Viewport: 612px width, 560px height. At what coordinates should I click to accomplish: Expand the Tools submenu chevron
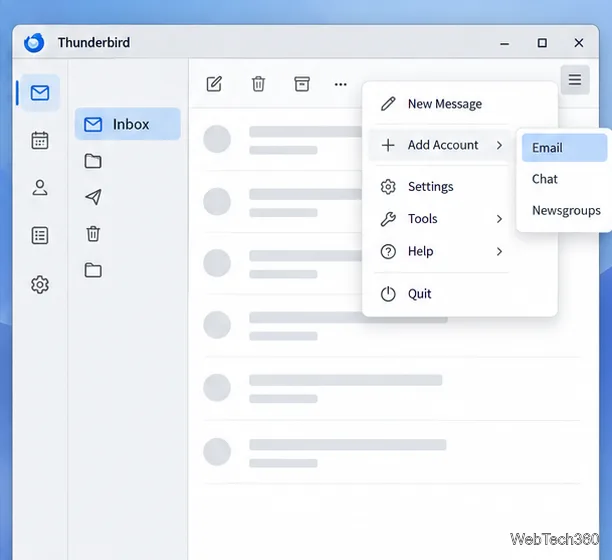tap(499, 219)
